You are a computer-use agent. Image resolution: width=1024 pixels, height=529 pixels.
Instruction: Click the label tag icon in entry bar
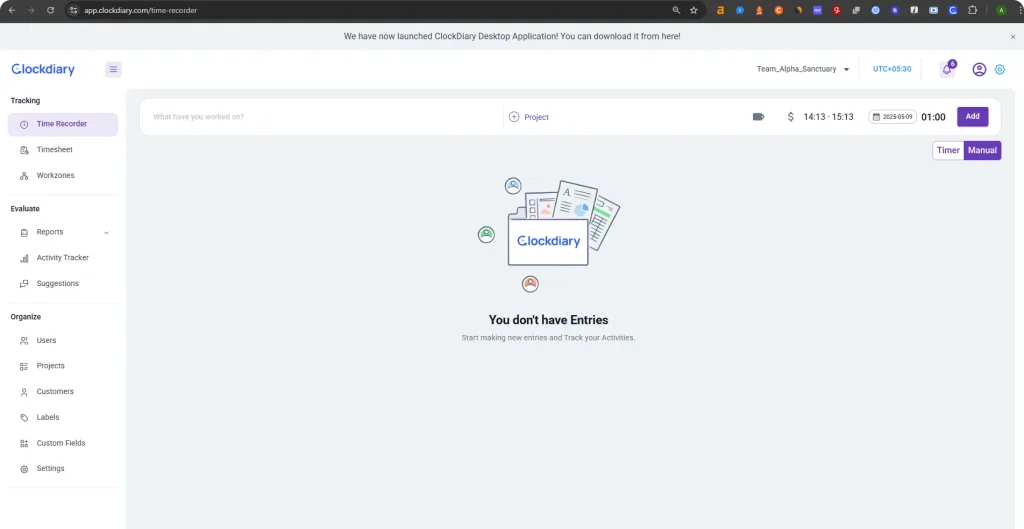pyautogui.click(x=758, y=117)
